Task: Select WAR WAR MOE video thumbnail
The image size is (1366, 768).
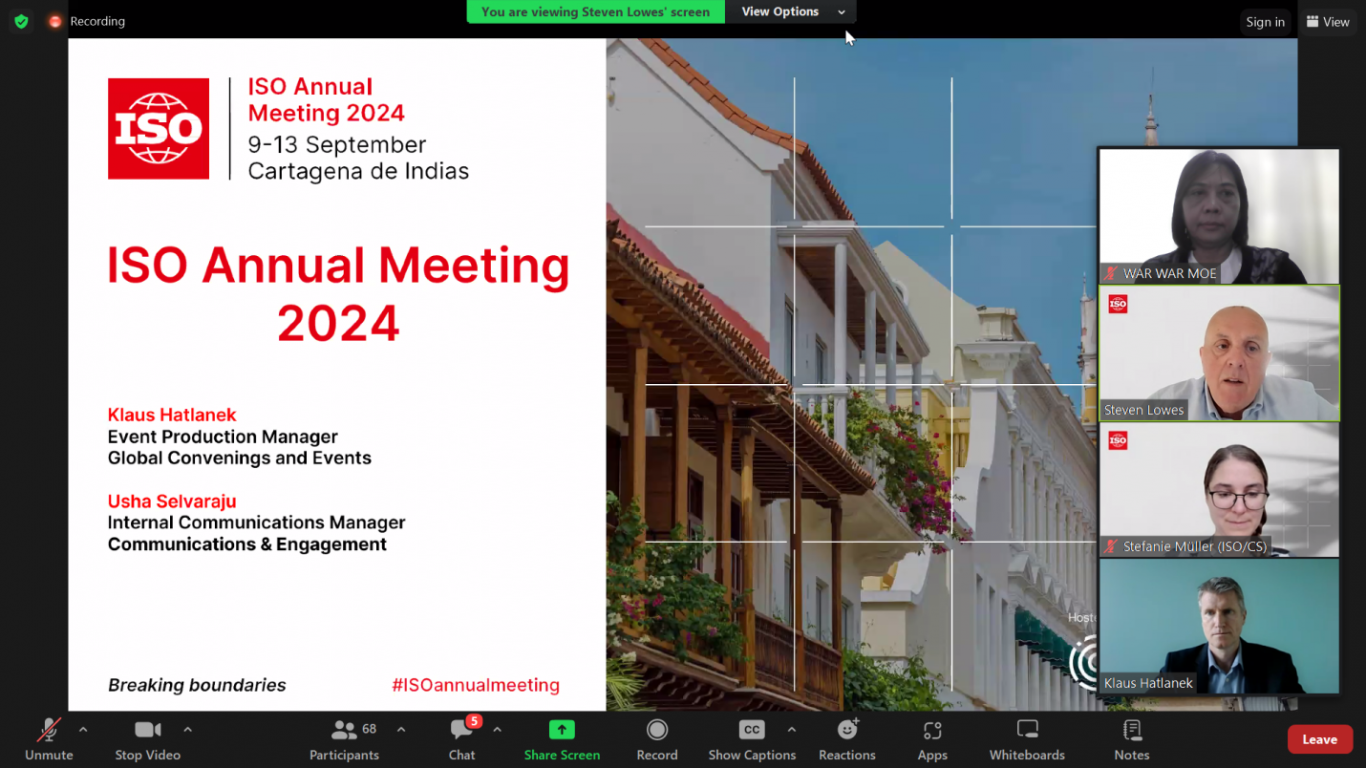Action: point(1219,217)
